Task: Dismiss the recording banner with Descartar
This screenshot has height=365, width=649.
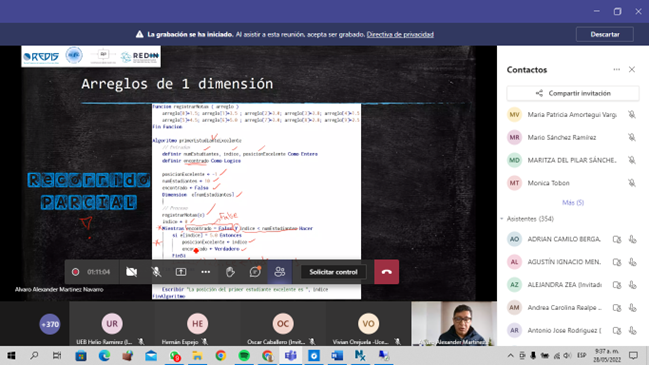Action: 605,34
